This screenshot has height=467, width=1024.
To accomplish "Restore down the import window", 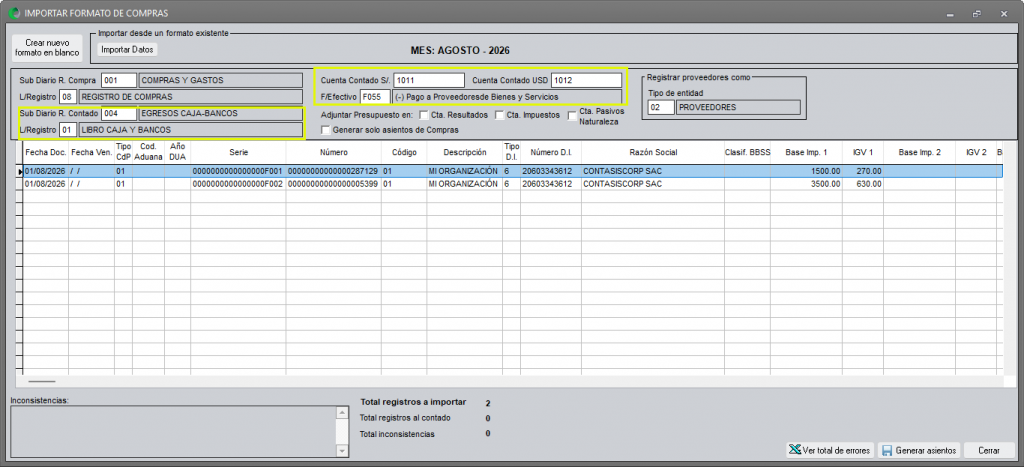I will coord(977,13).
